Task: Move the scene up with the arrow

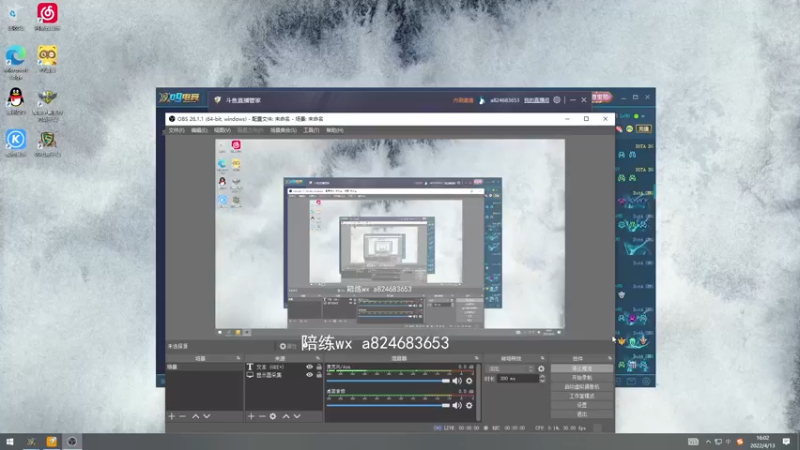Action: [x=195, y=416]
